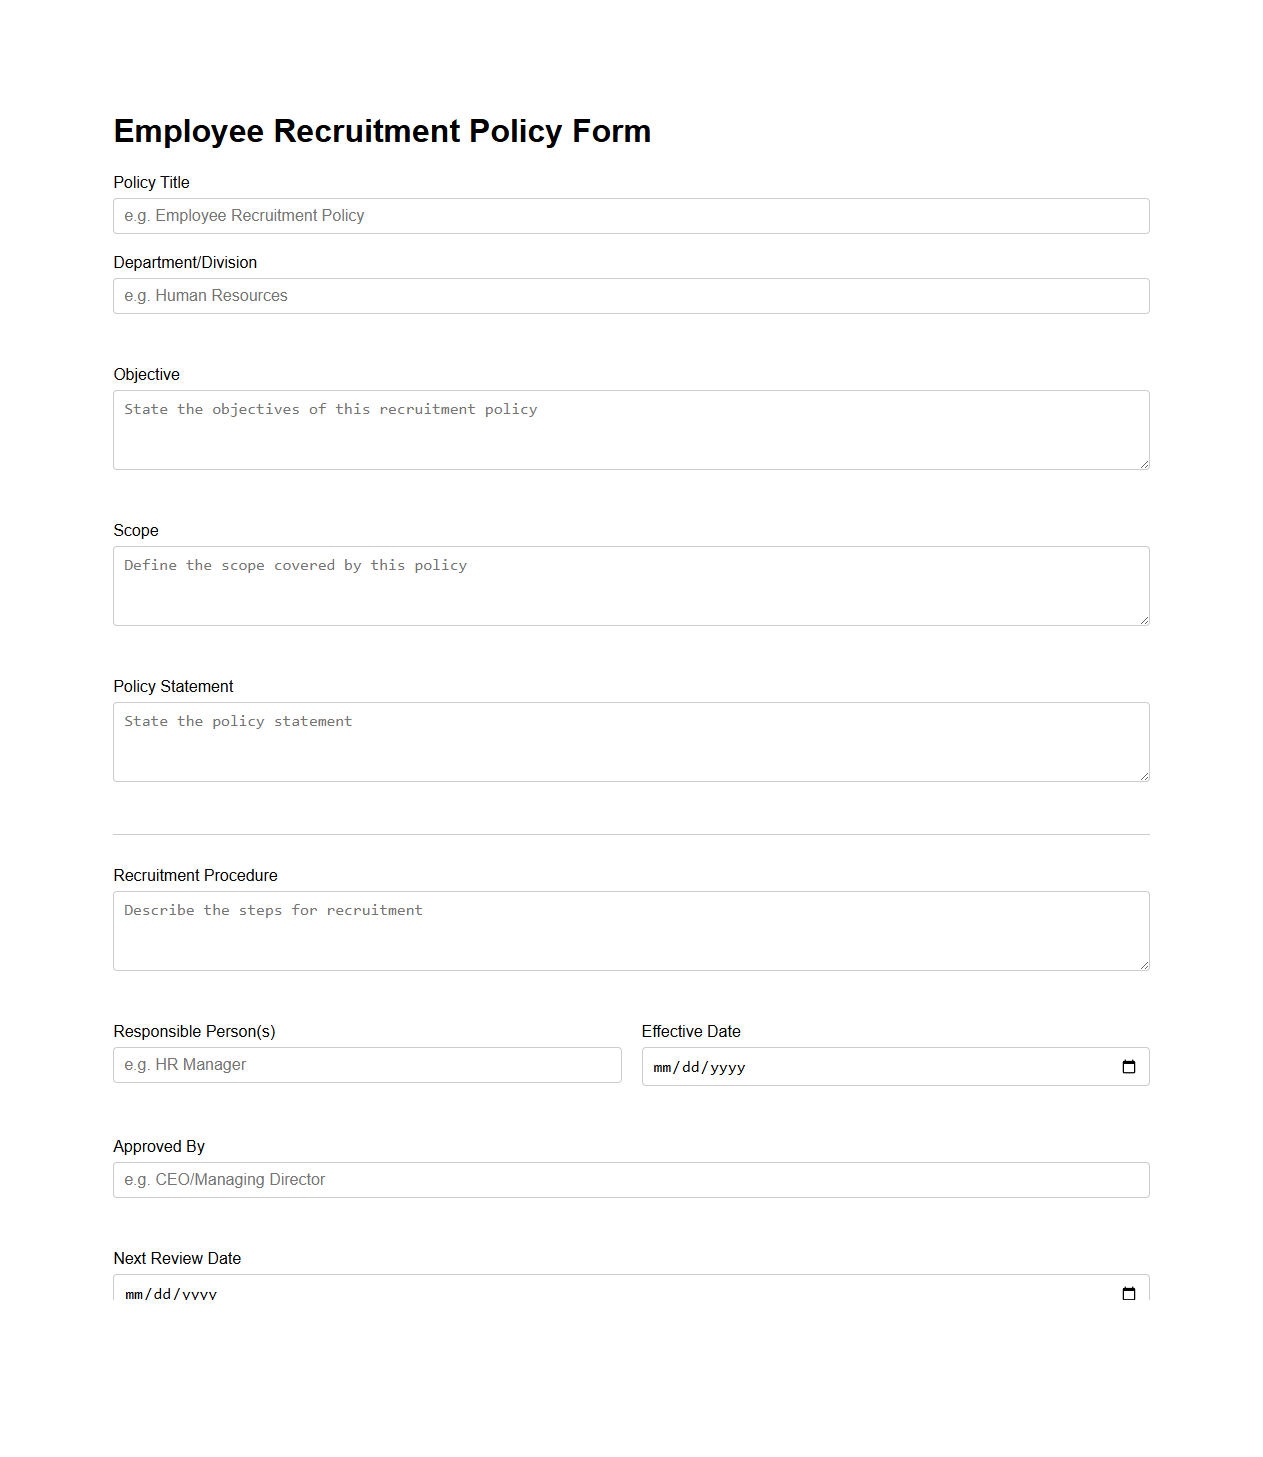Screen dimensions: 1263x1457
Task: Click the Responsible Person(s) input field
Action: (367, 1064)
